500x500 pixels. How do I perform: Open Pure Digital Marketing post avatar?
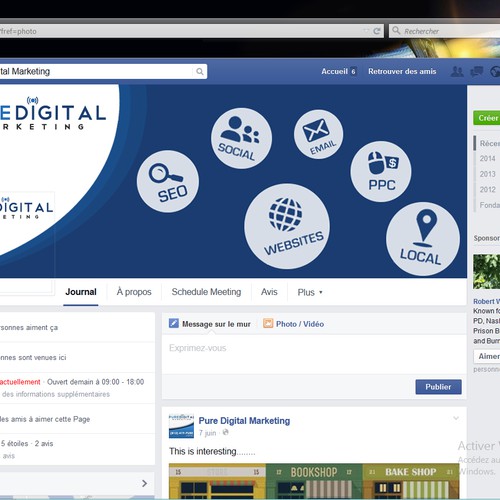[181, 426]
